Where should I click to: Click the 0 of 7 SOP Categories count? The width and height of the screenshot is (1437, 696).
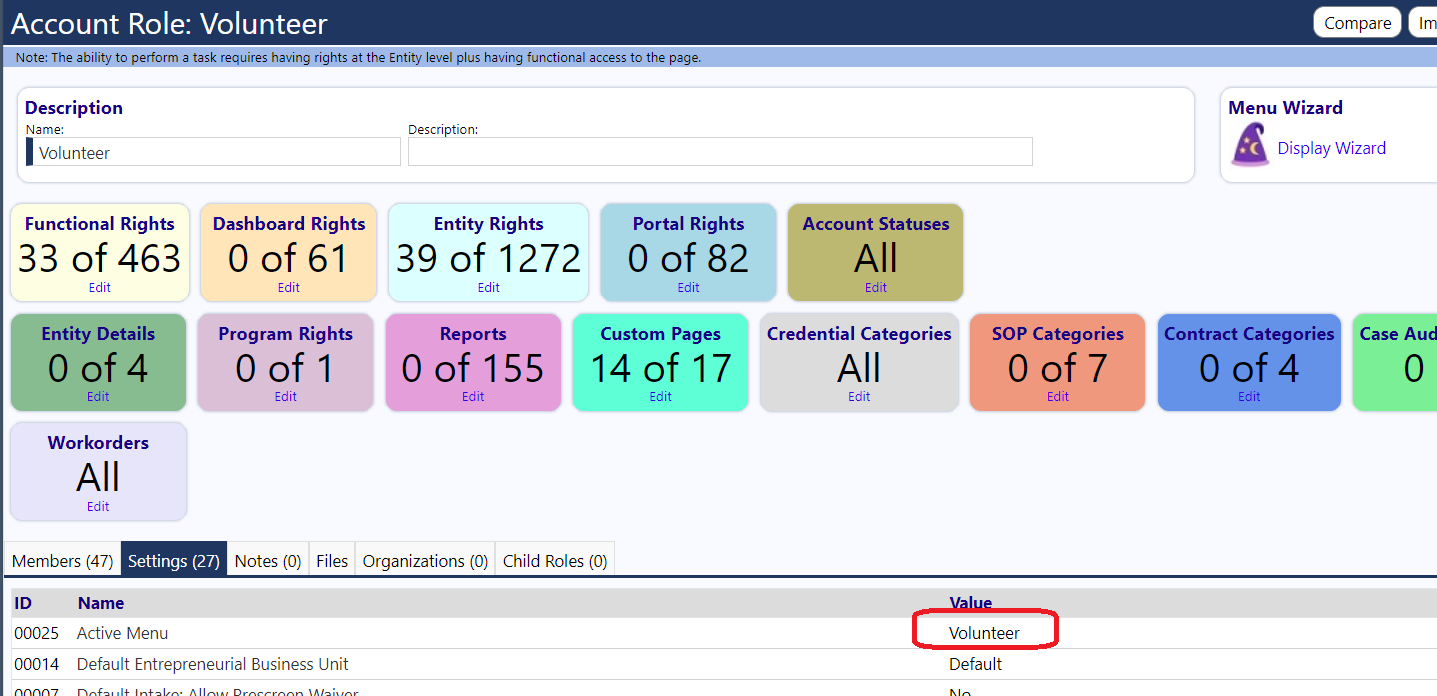click(x=1057, y=368)
